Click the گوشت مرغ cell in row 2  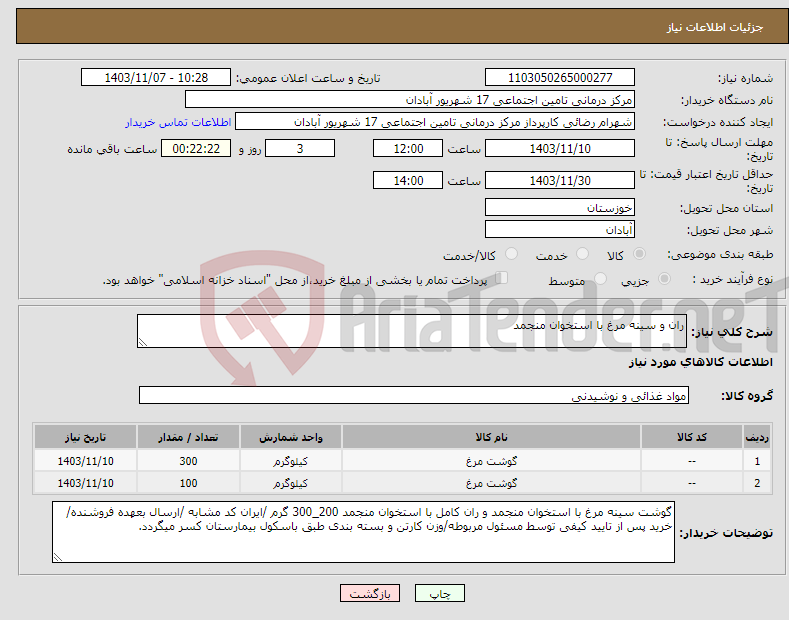(x=491, y=483)
